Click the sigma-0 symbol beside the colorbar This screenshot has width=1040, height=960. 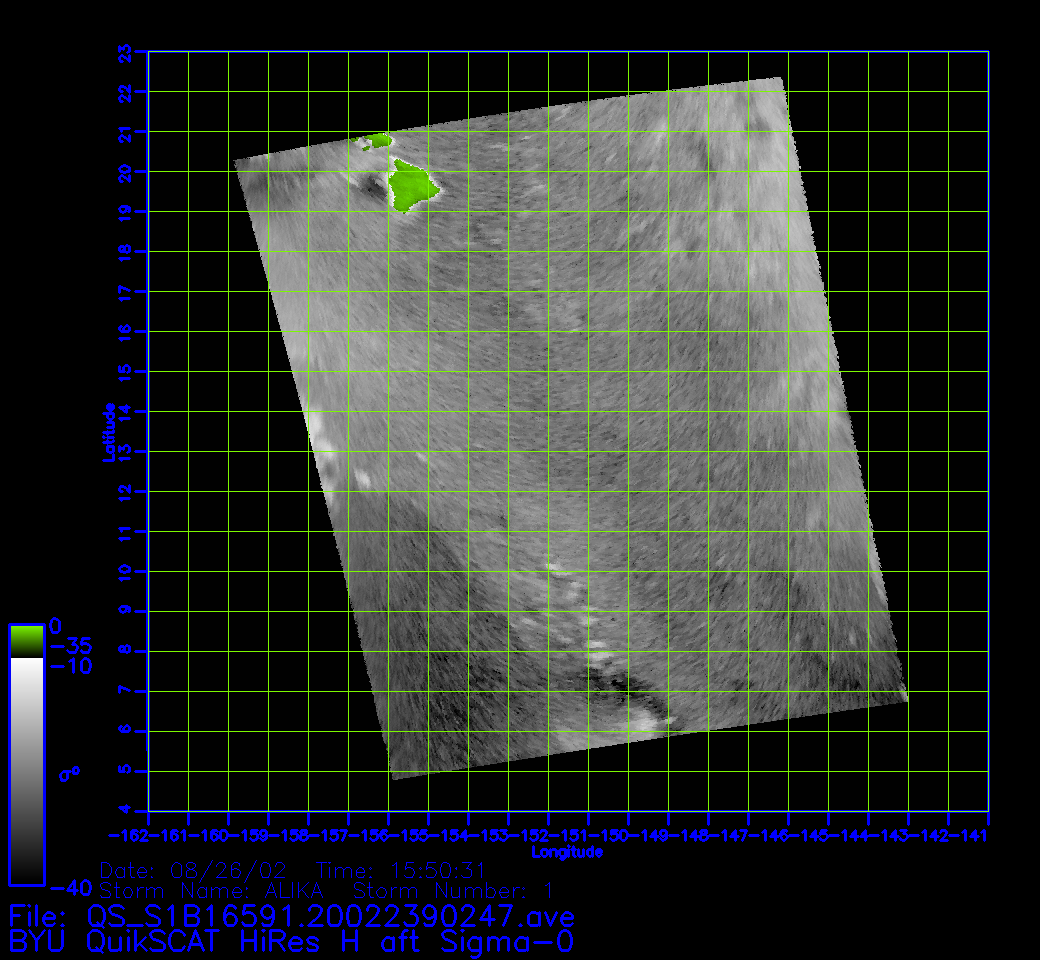tap(68, 773)
